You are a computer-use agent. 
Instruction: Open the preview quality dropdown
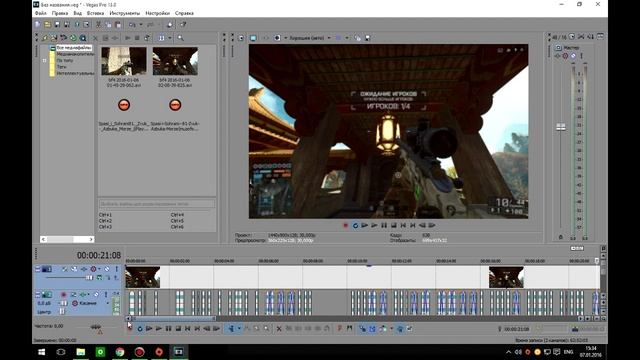[x=309, y=38]
